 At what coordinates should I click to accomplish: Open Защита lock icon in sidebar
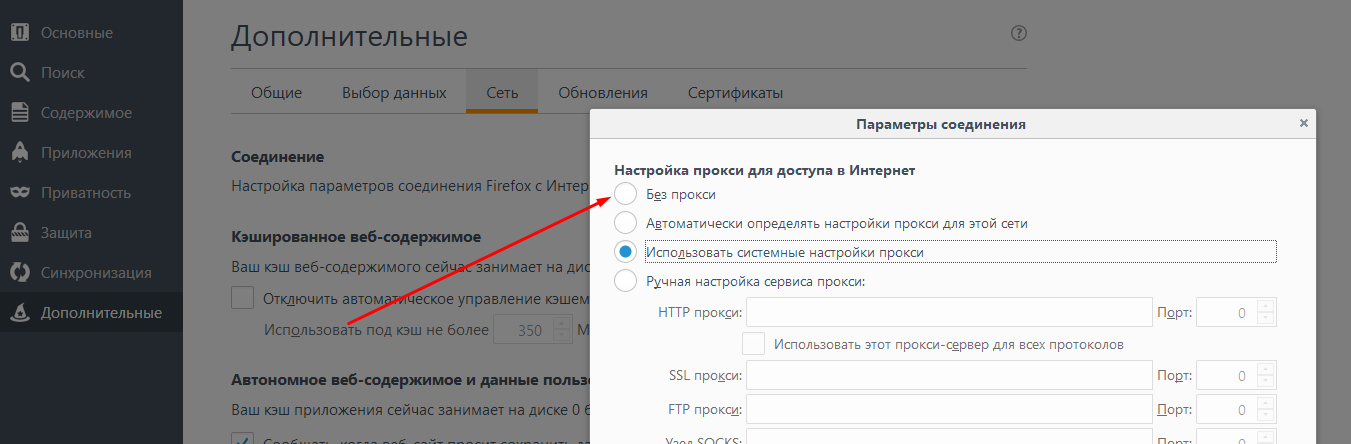tap(19, 233)
